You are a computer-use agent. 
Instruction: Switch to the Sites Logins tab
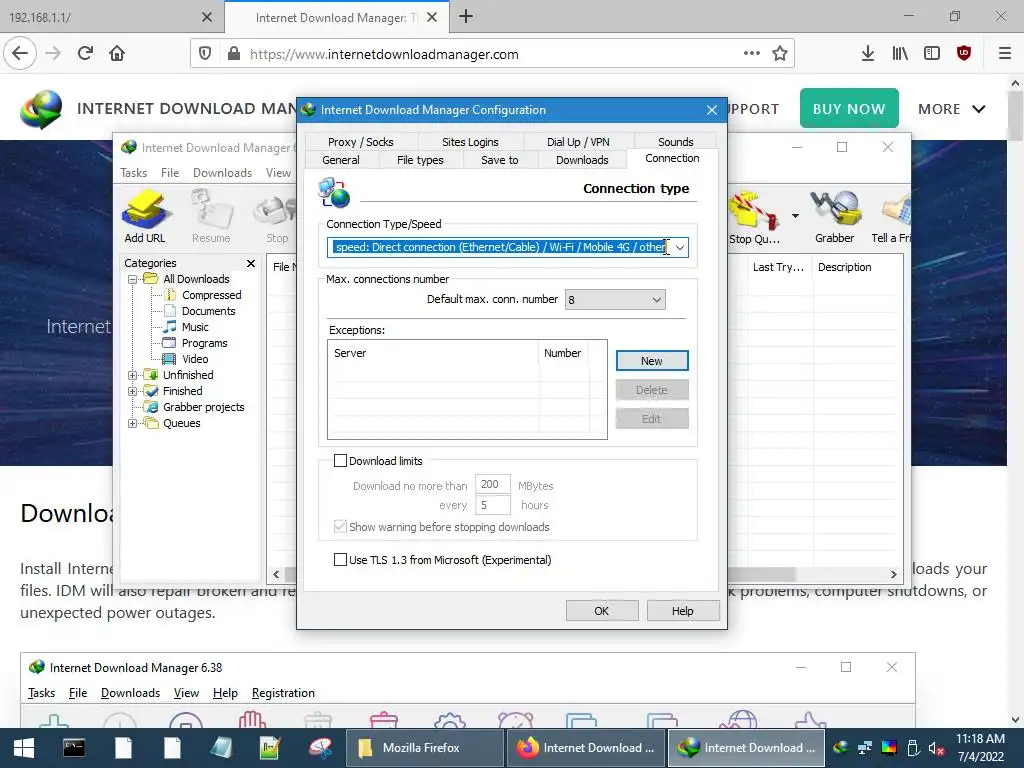tap(470, 142)
